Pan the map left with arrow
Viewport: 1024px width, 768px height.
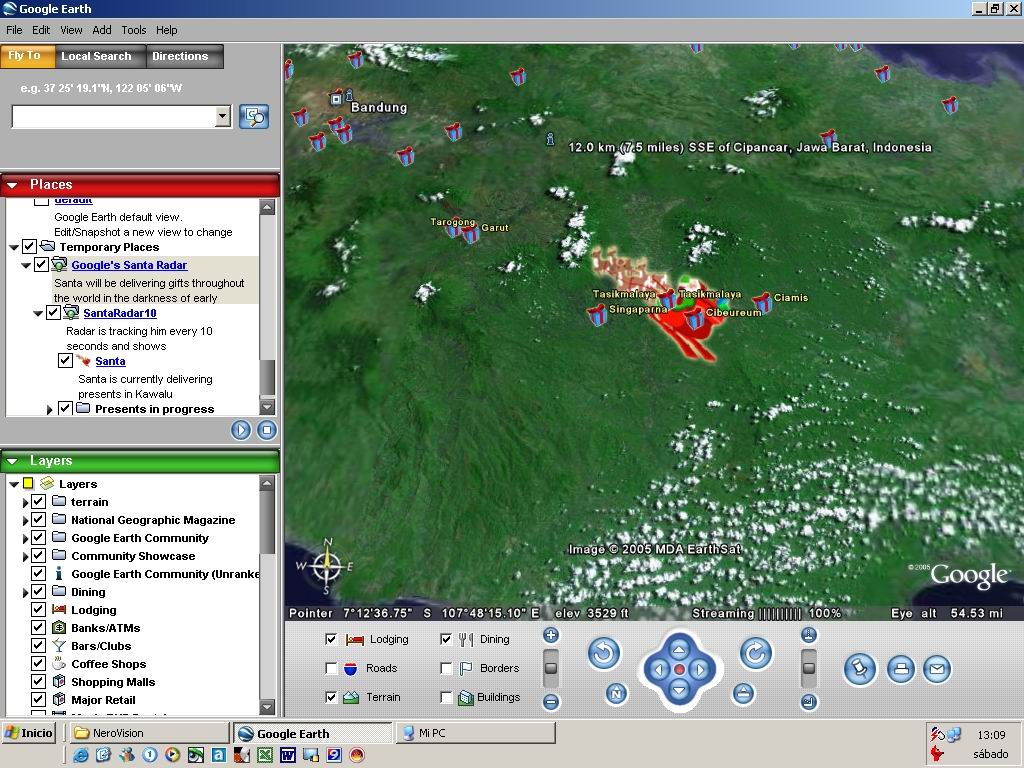[658, 669]
